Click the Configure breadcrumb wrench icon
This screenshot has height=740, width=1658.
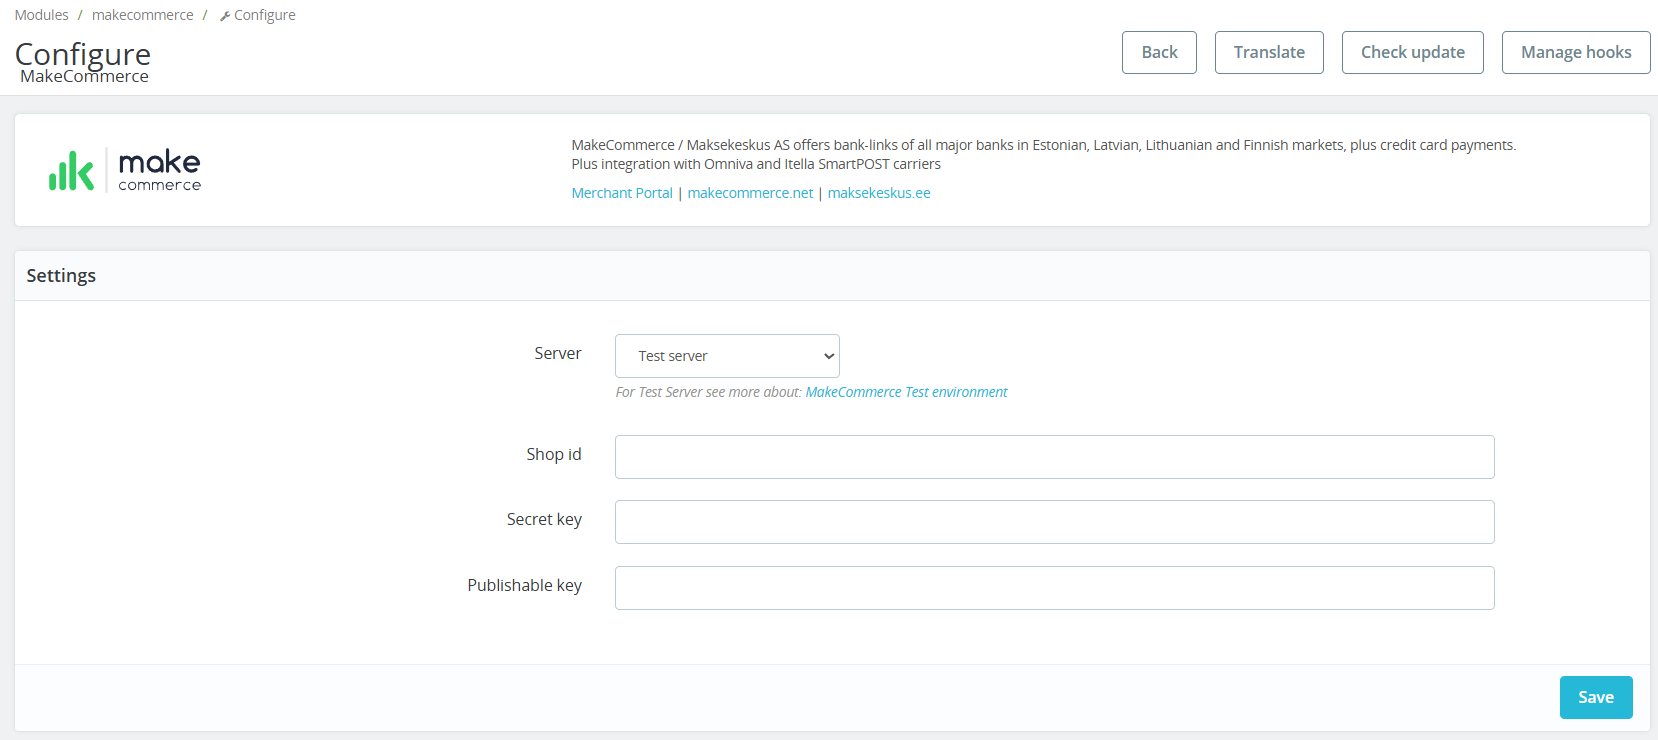pos(225,16)
